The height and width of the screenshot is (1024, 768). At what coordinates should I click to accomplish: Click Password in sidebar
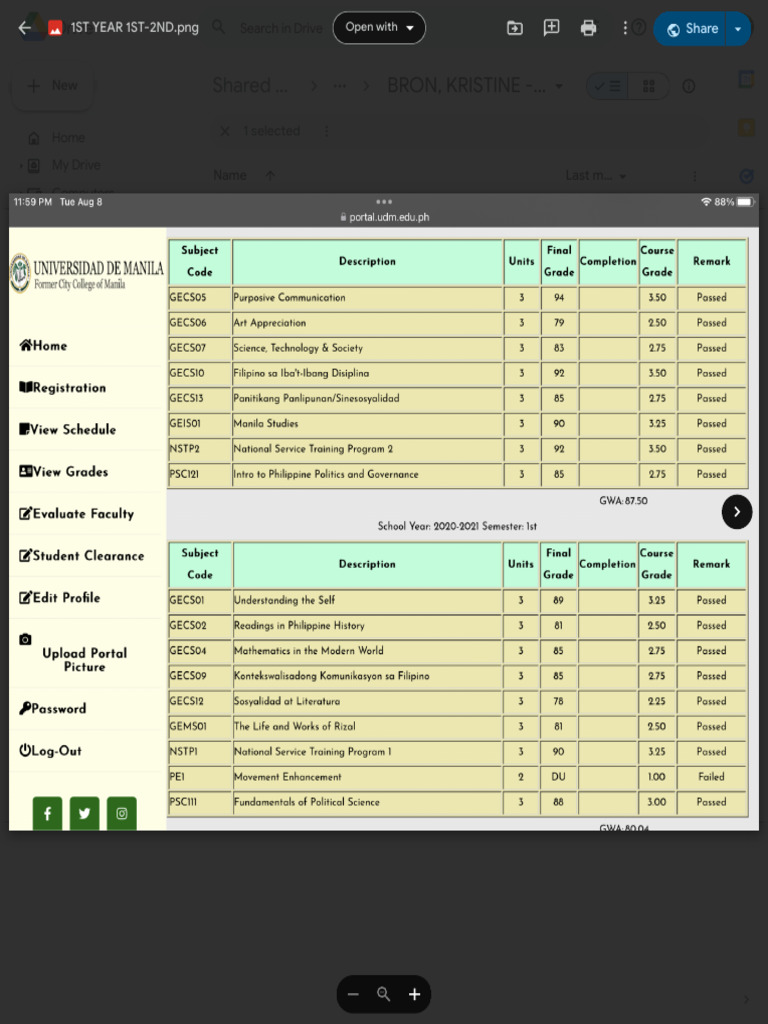(52, 709)
